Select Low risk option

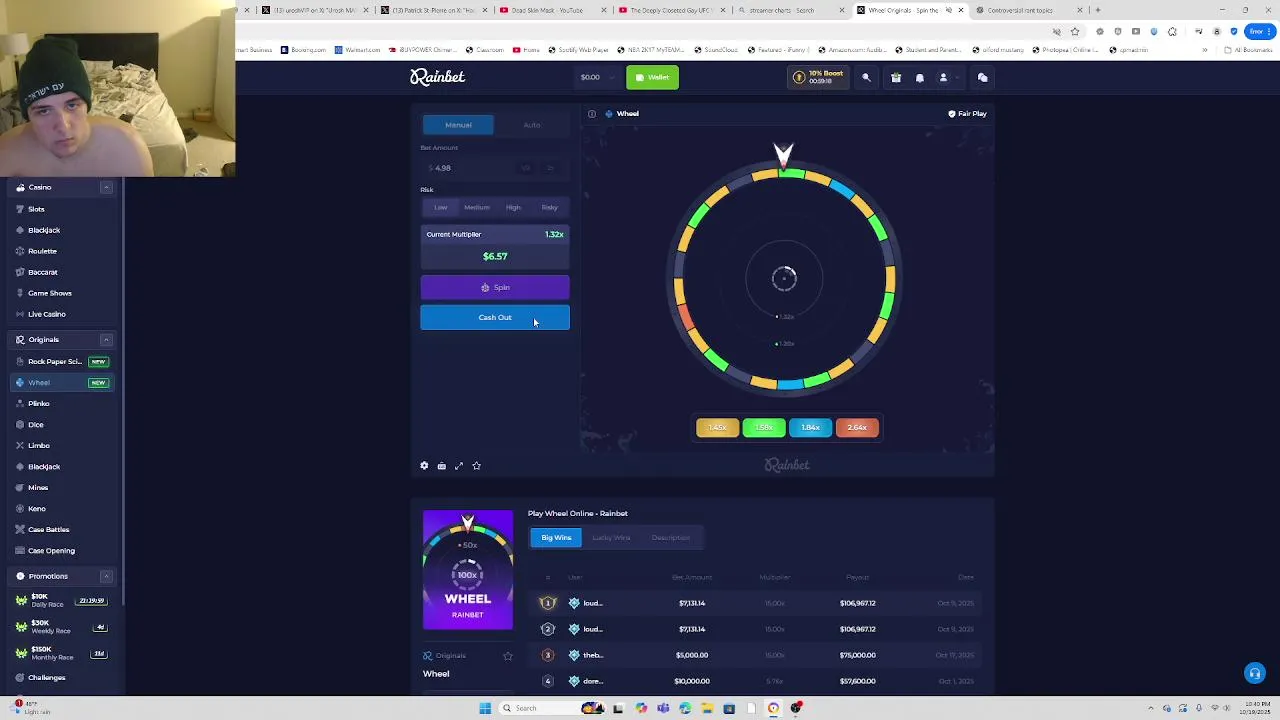441,207
